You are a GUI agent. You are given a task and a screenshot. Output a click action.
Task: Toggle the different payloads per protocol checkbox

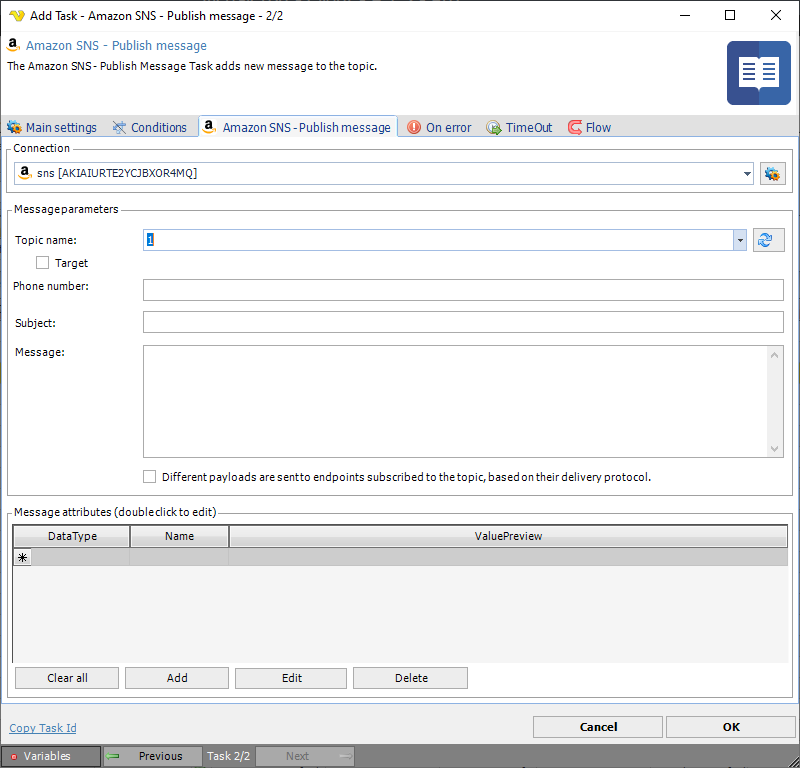[150, 477]
